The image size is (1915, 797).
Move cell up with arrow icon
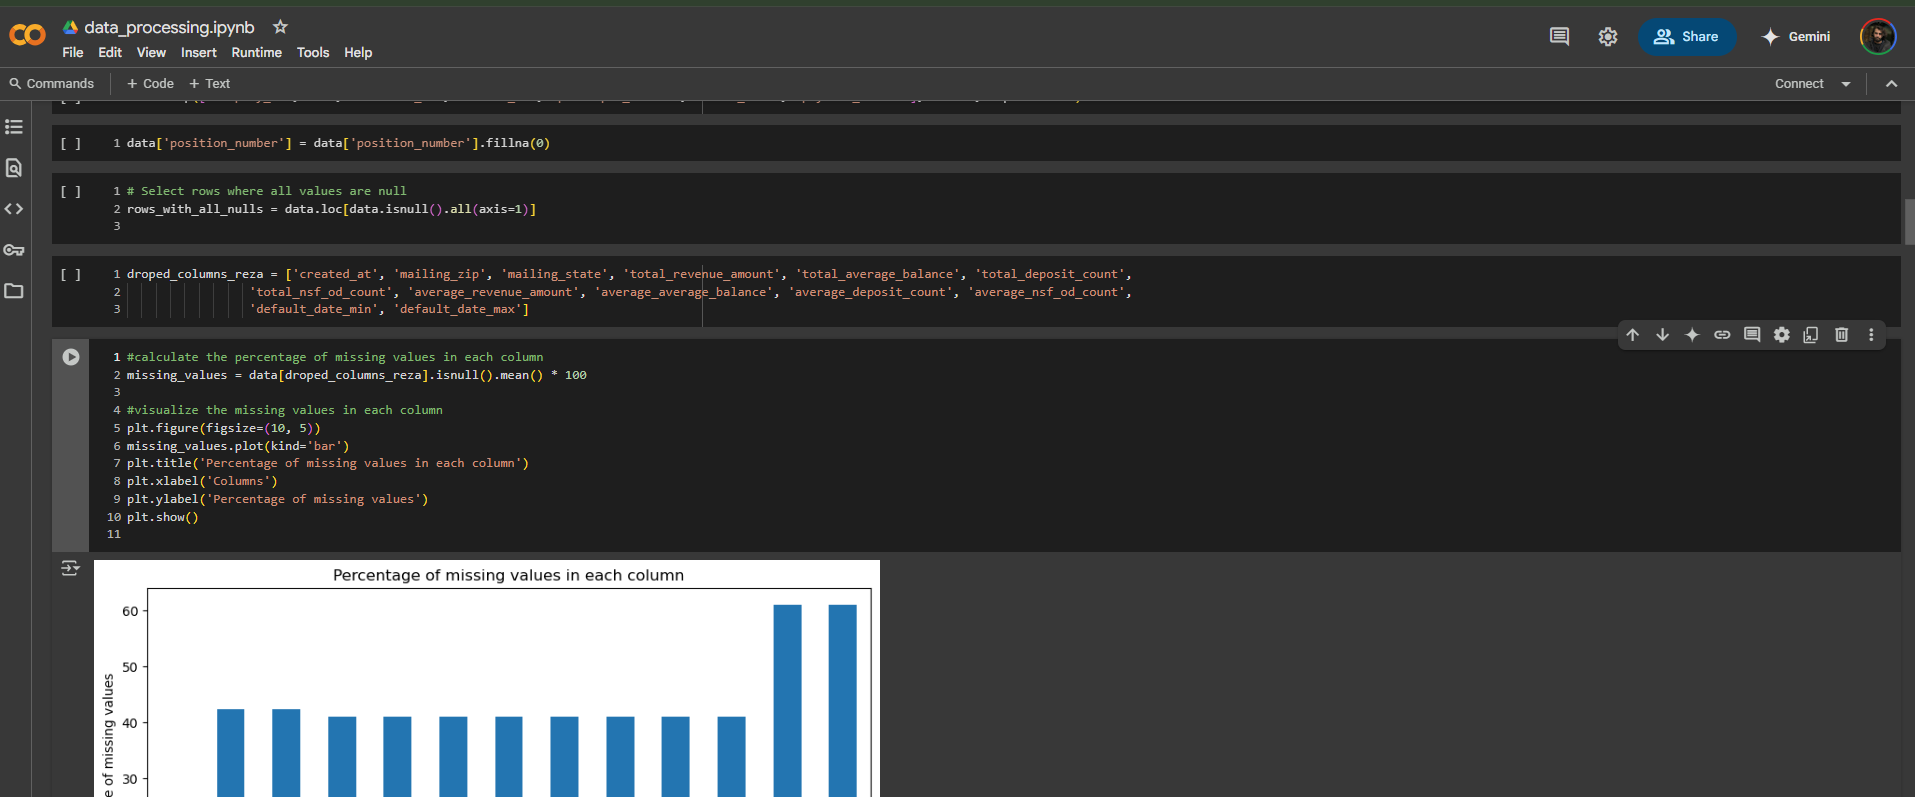(1632, 335)
